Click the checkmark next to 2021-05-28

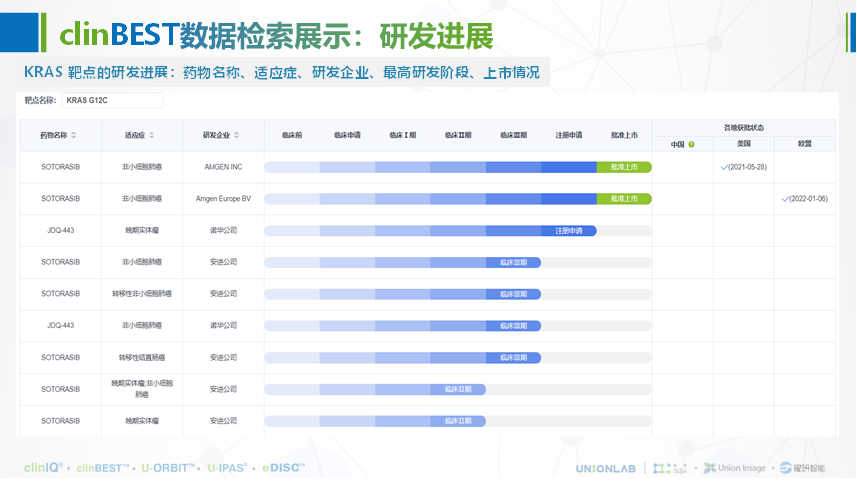coord(724,167)
